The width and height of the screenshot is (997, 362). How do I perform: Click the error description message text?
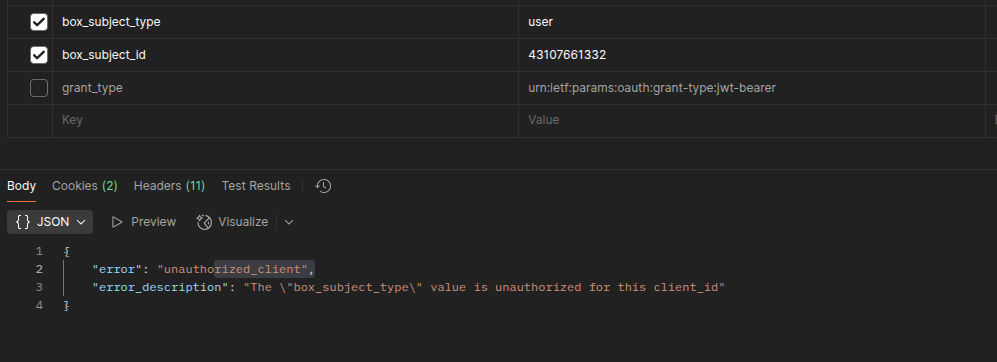pos(485,287)
